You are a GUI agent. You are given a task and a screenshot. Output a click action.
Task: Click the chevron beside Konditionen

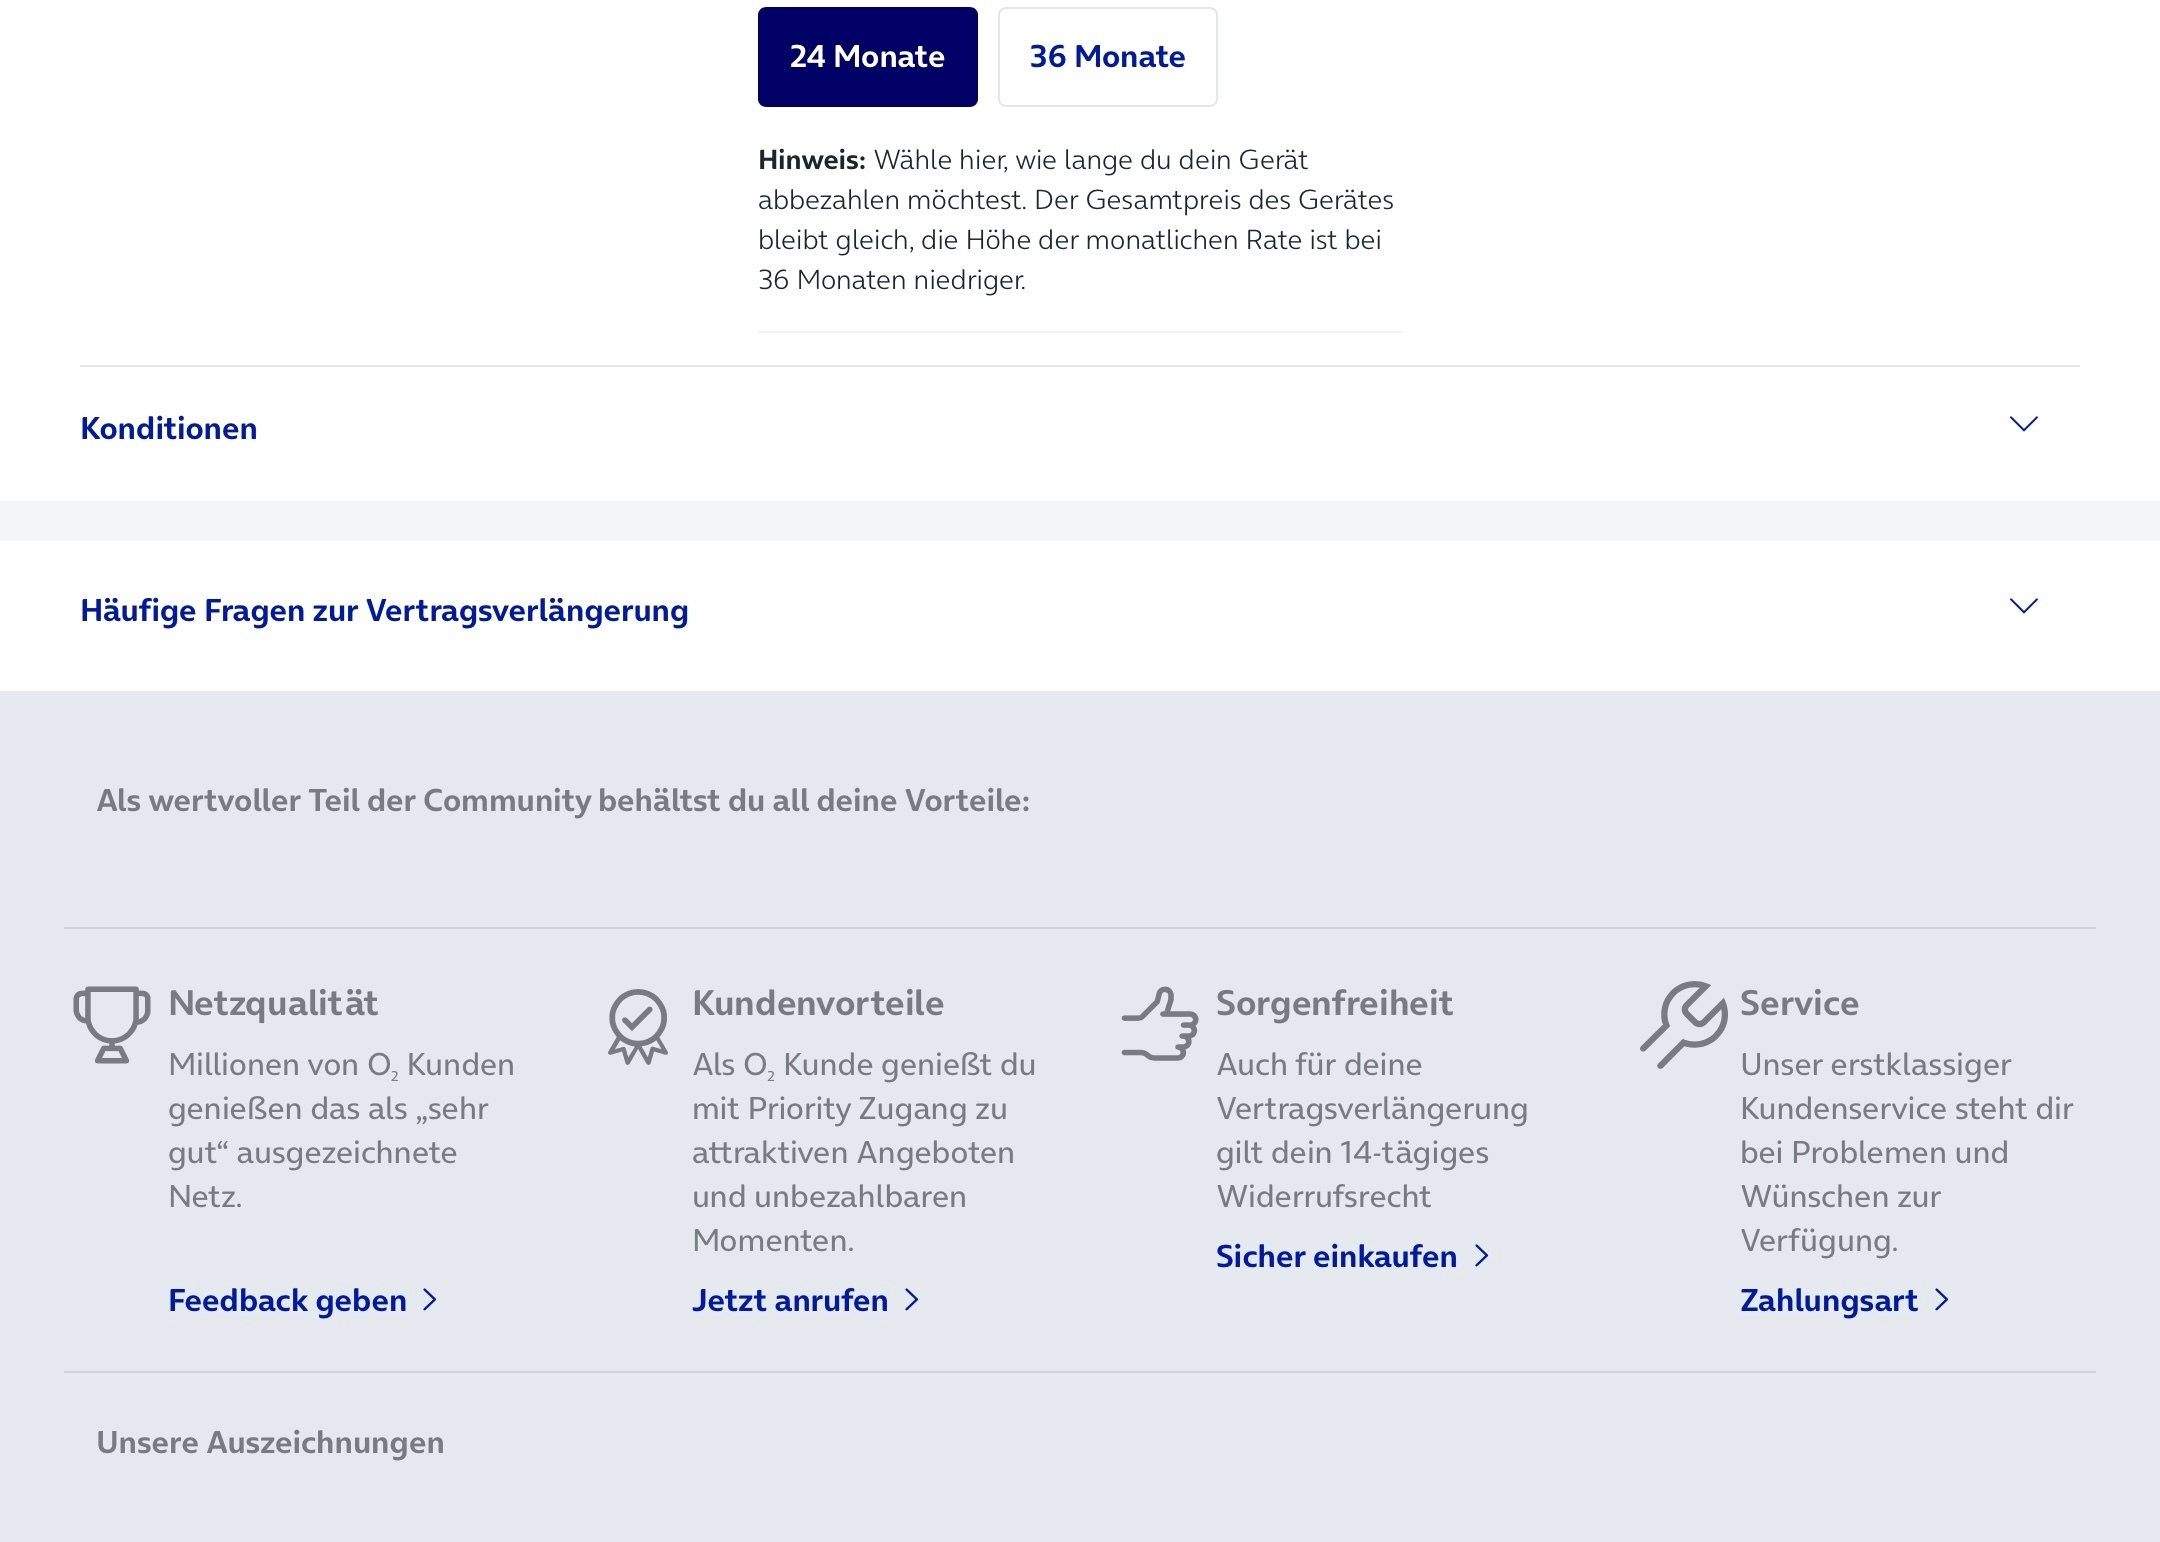click(2023, 425)
